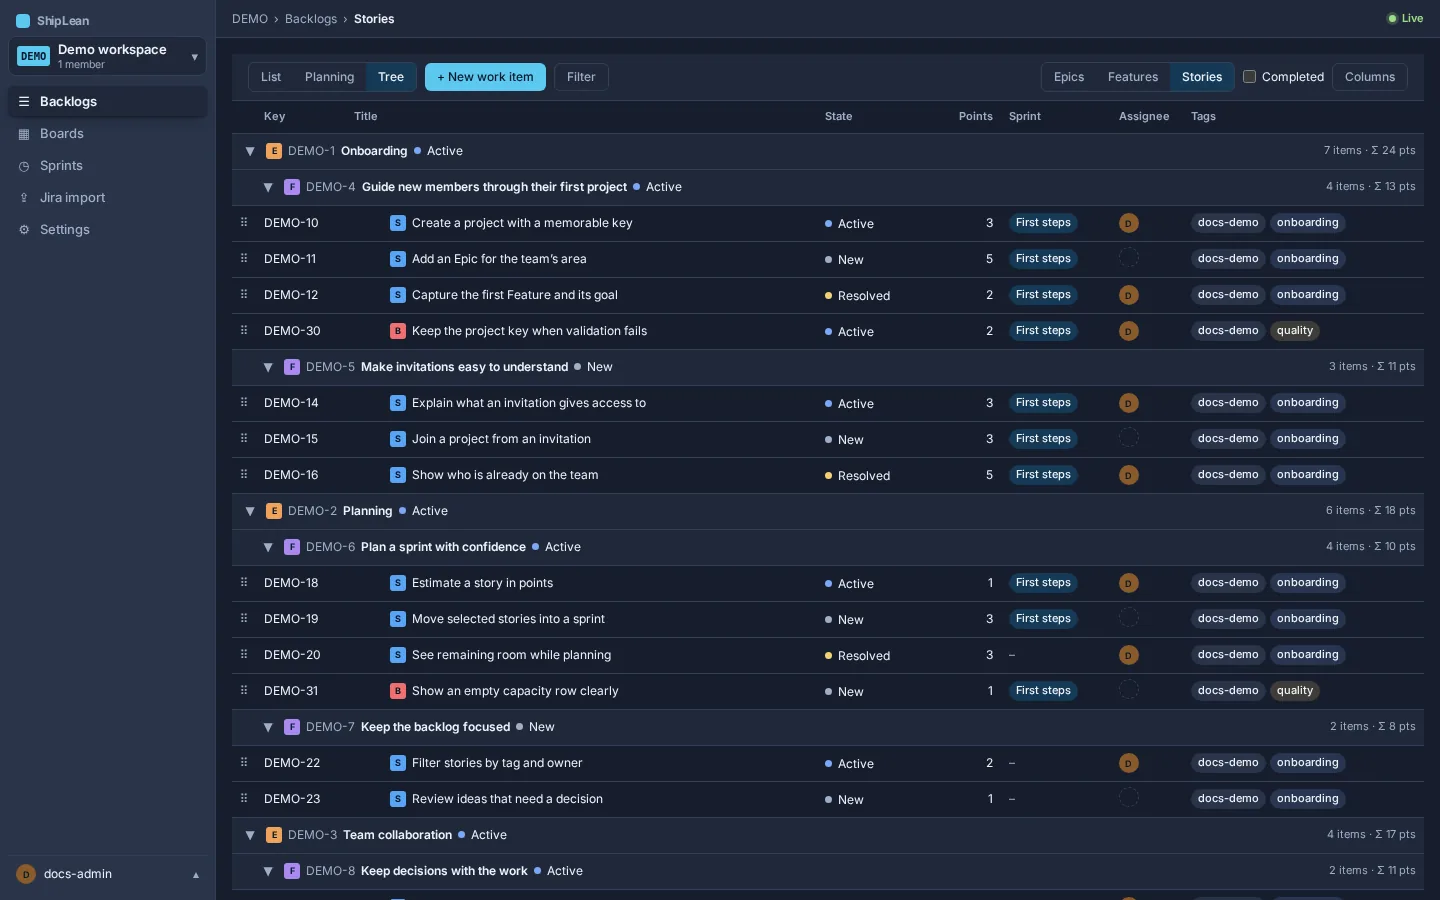Click the New state of DEMO-15
Screen dimensions: 1440x900
click(844, 440)
